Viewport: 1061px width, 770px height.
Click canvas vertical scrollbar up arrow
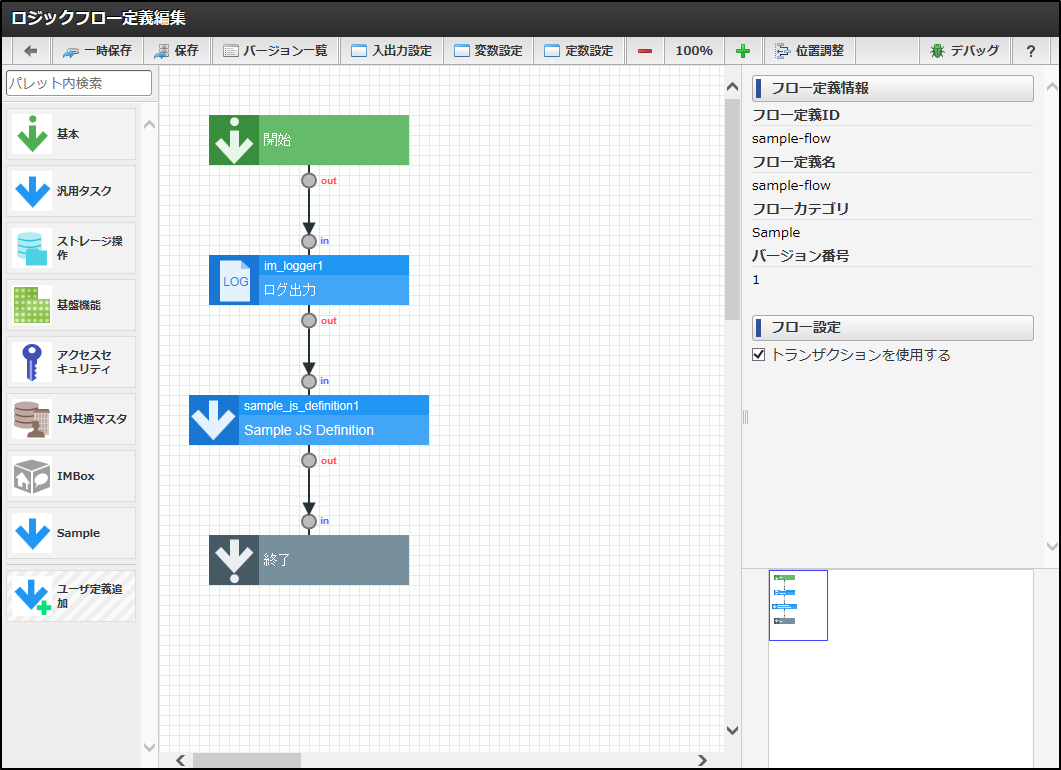[732, 87]
